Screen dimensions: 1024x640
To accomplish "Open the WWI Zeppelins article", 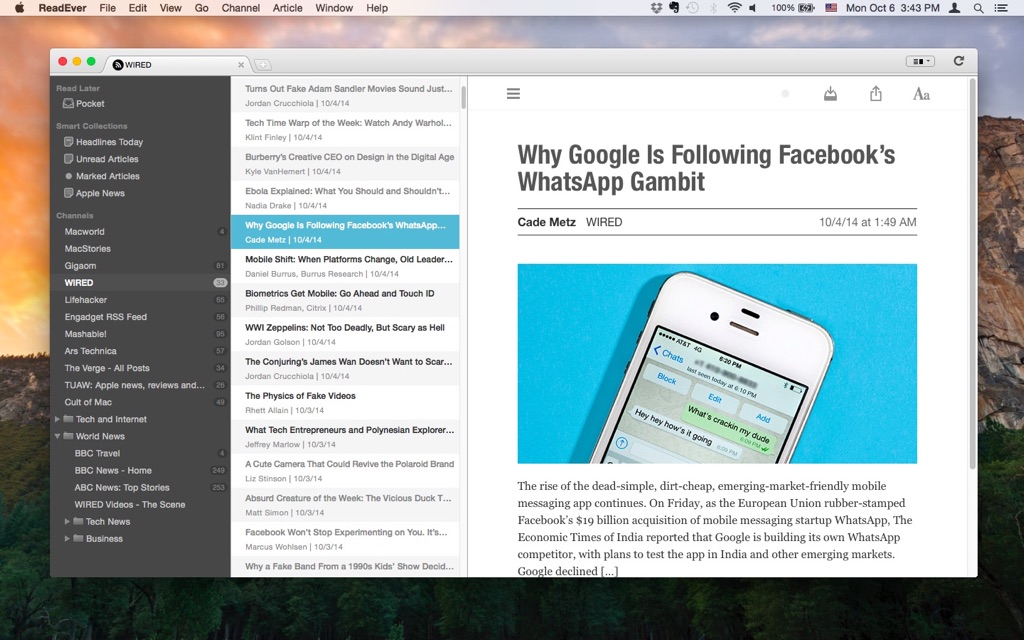I will pos(345,334).
